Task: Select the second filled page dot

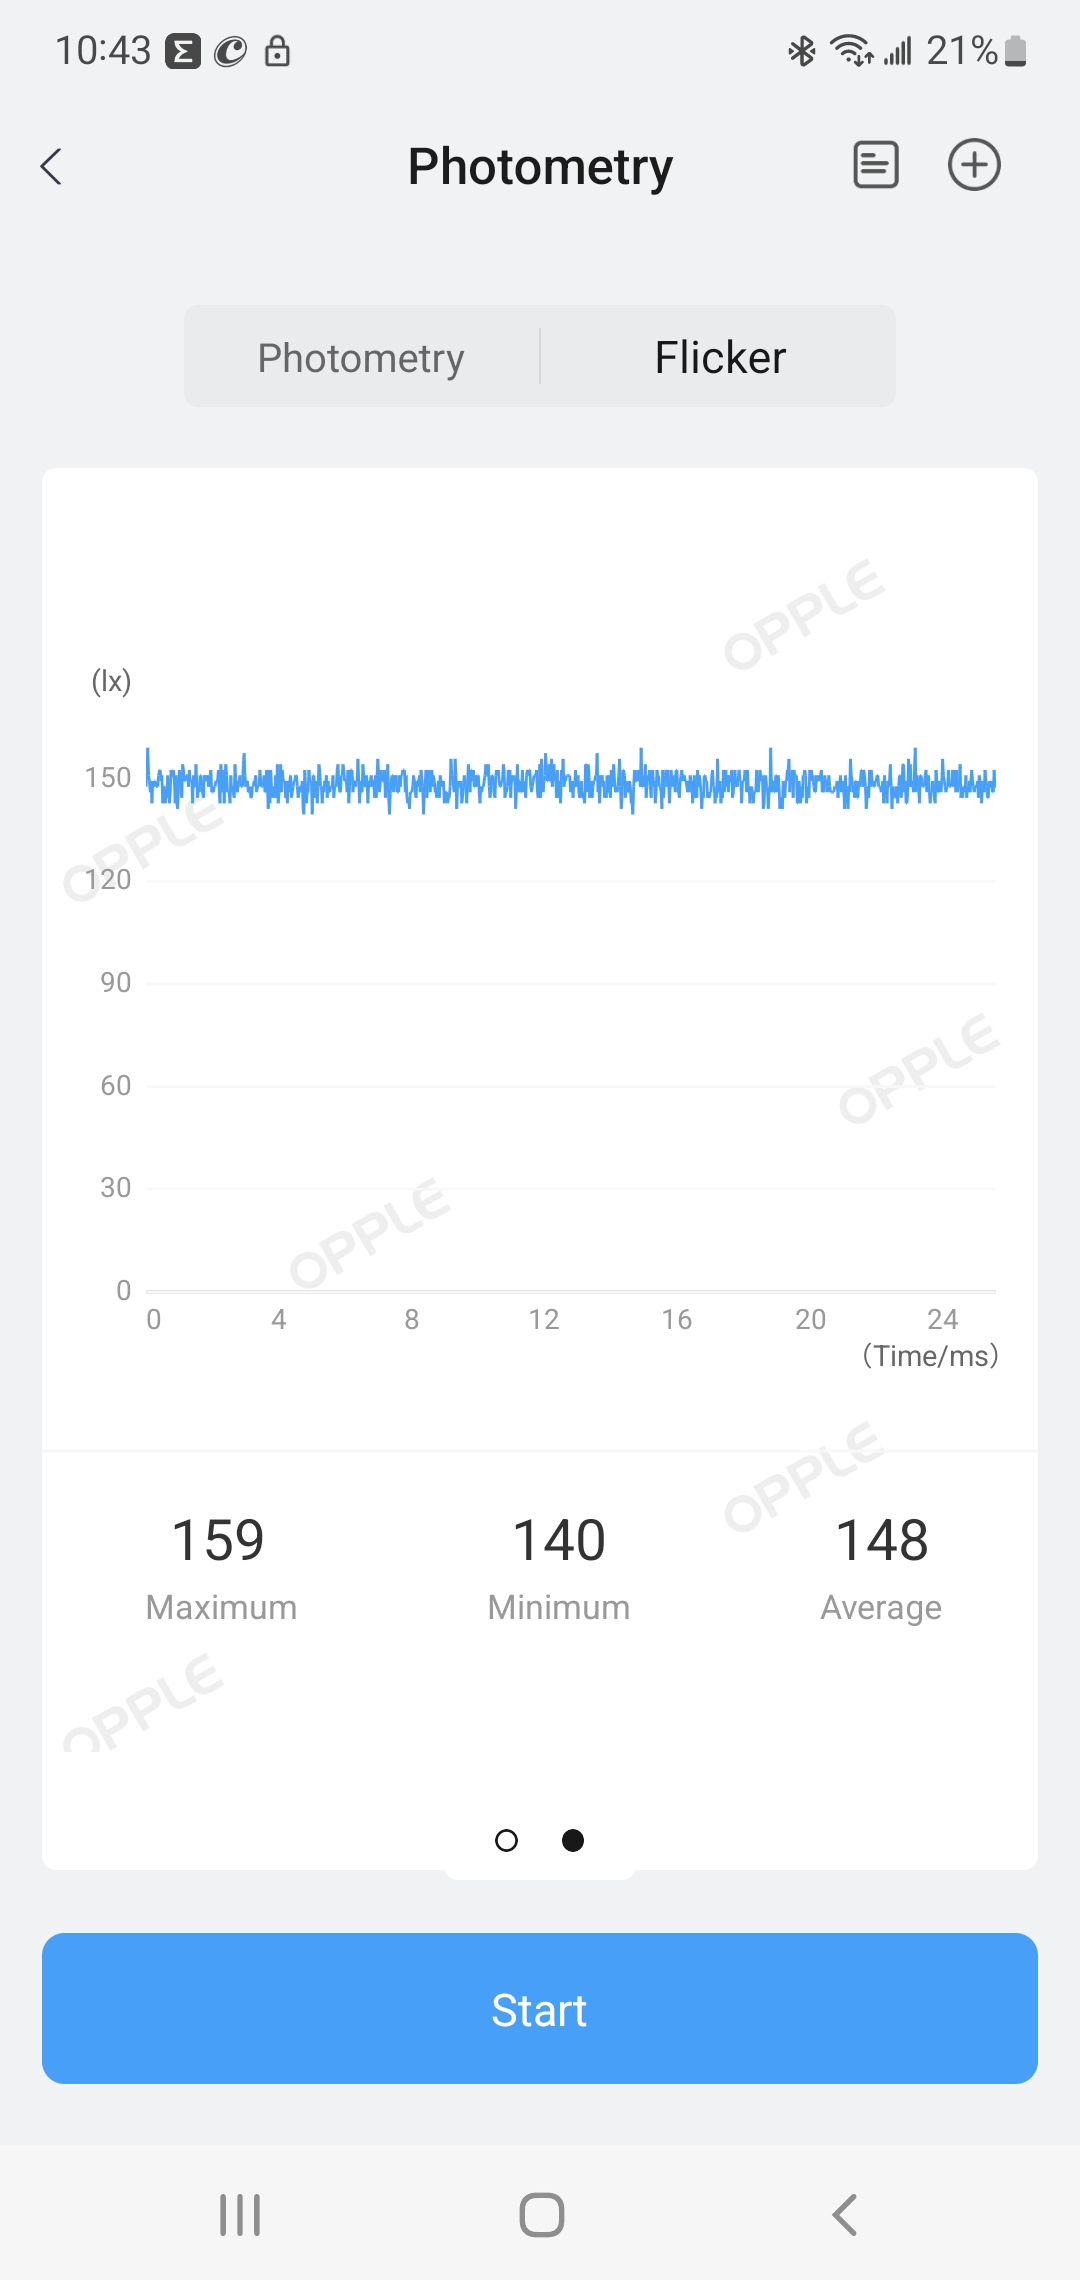Action: point(573,1840)
